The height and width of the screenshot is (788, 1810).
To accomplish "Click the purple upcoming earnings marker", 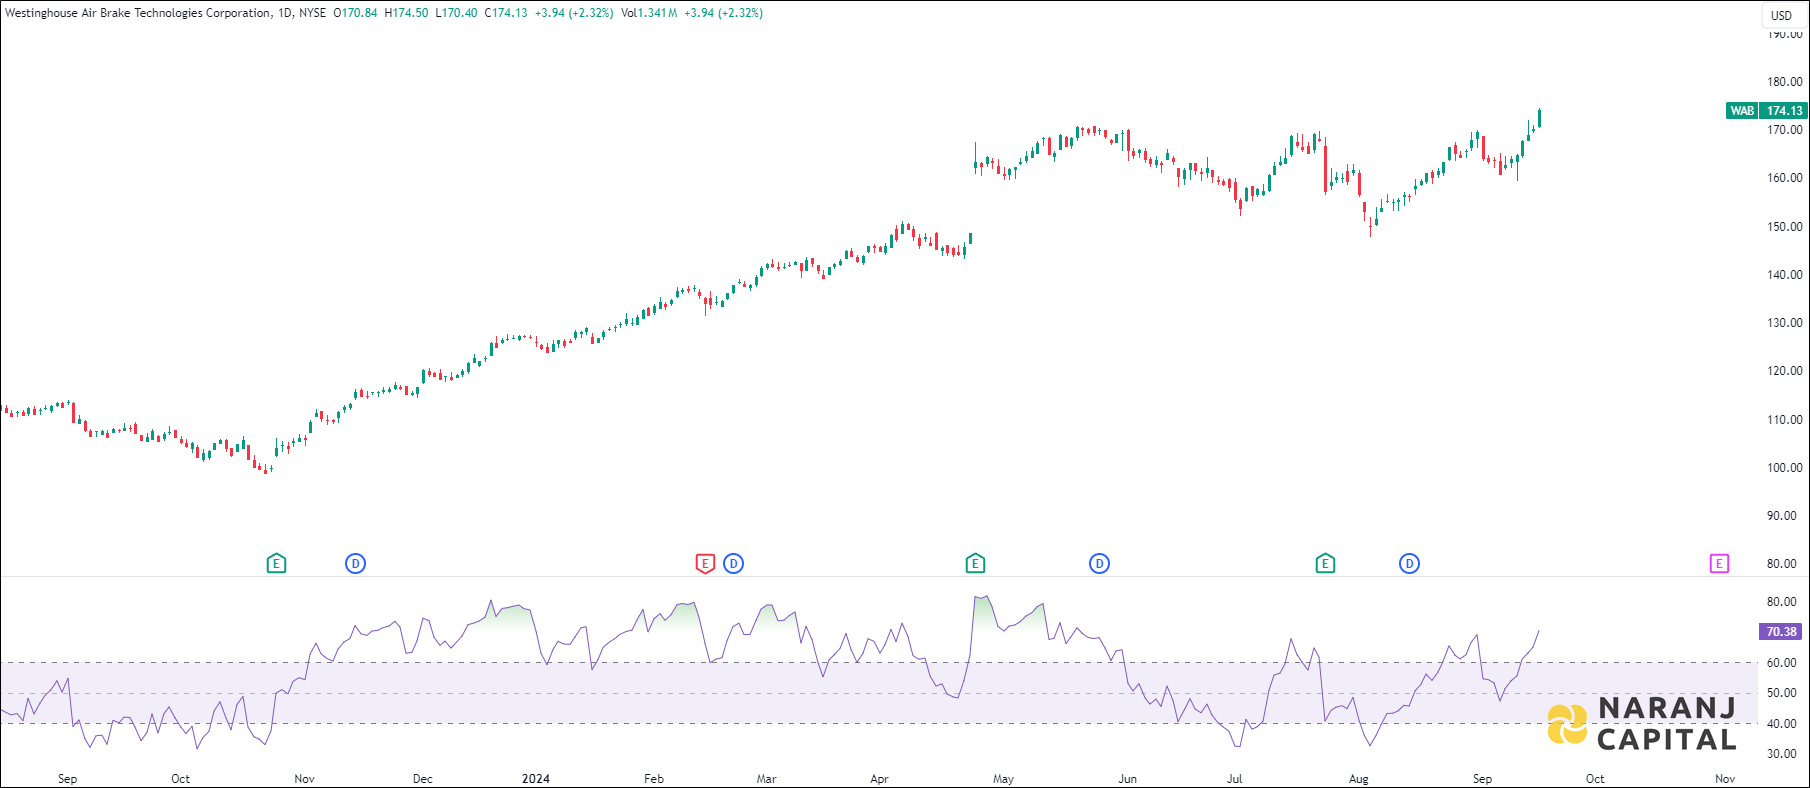I will tap(1719, 564).
